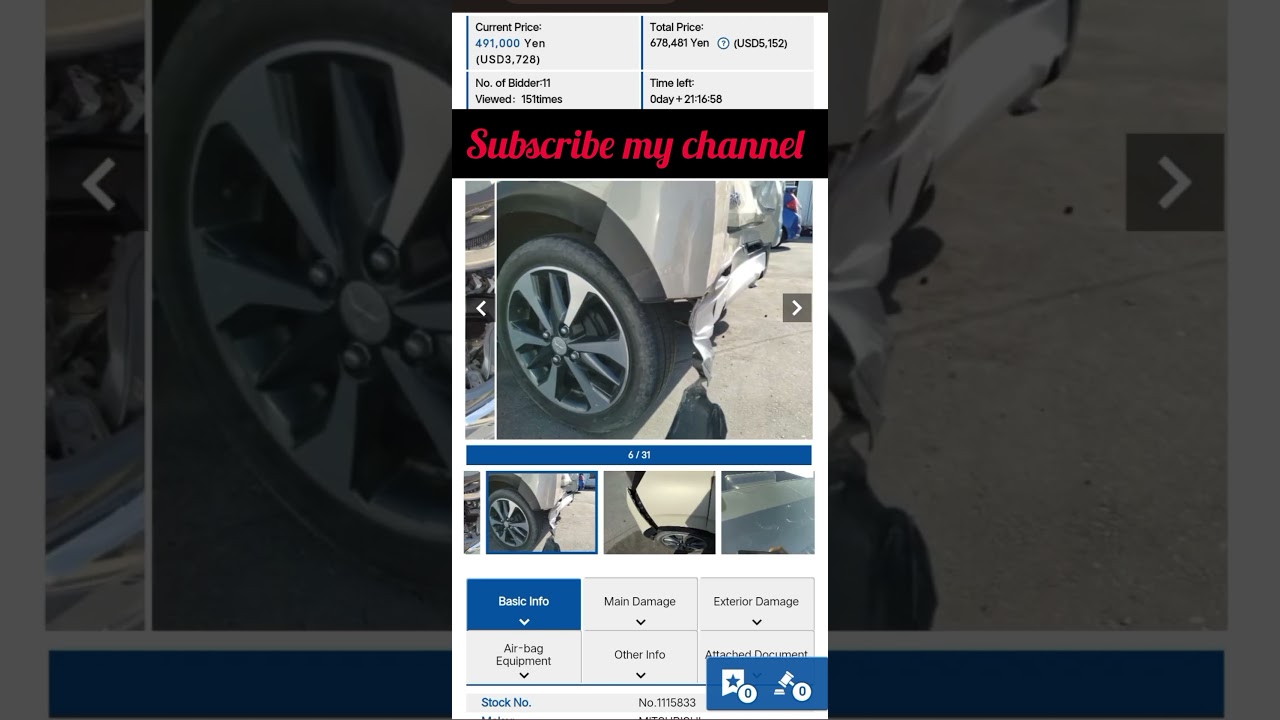Open the Air-bag Equipment tab

tap(524, 657)
